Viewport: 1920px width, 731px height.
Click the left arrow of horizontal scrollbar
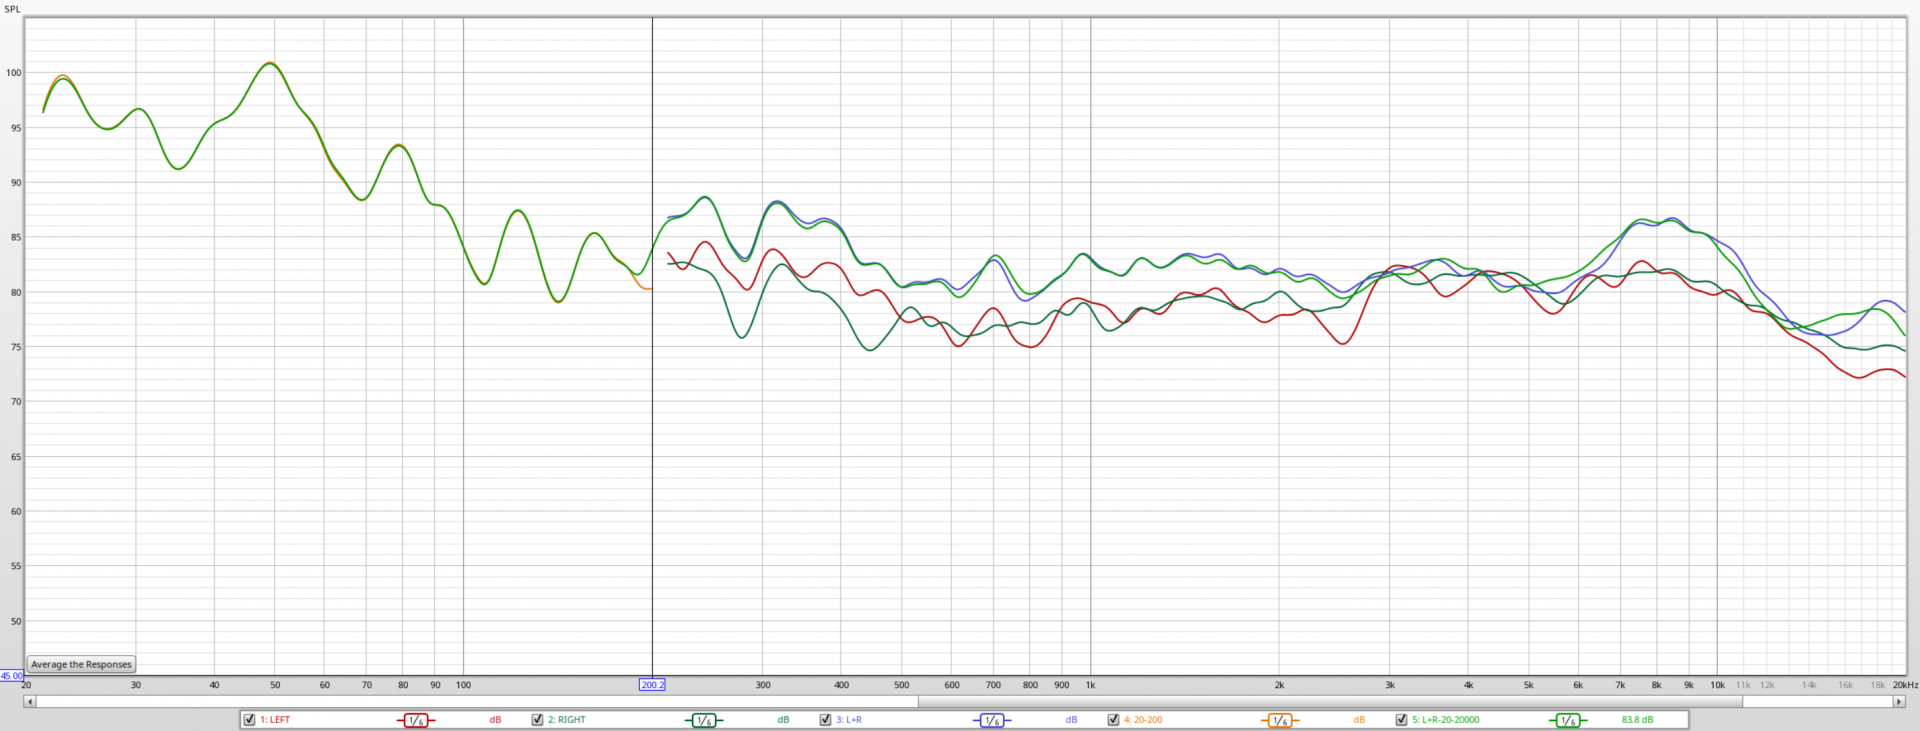pyautogui.click(x=30, y=702)
